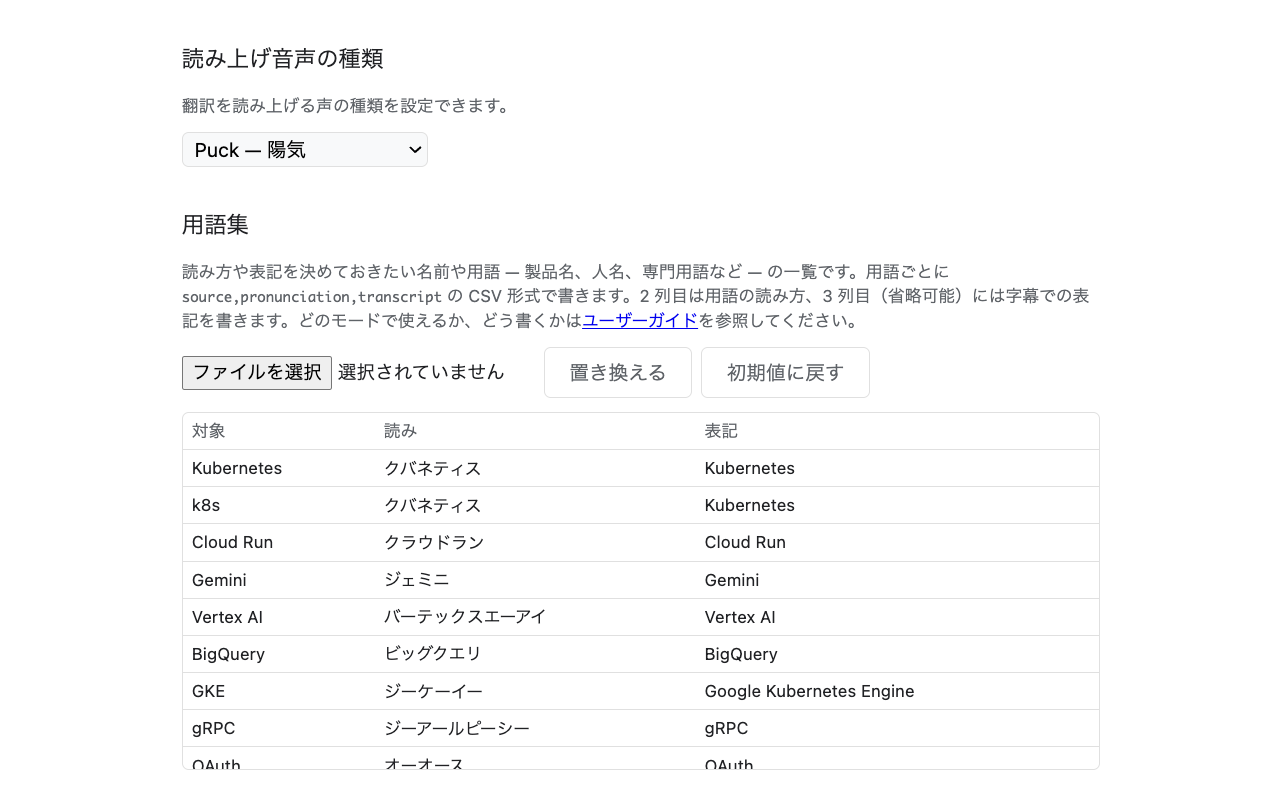This screenshot has height=800, width=1280.
Task: Select Cloud Run in the 表記 column
Action: [745, 542]
